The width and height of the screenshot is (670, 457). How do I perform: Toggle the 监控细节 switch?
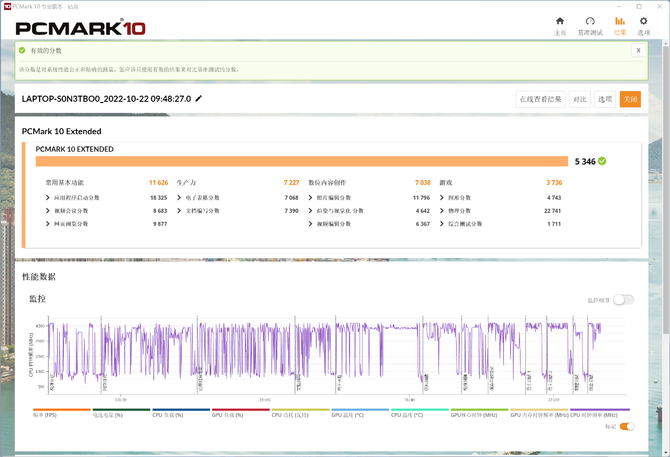point(623,299)
